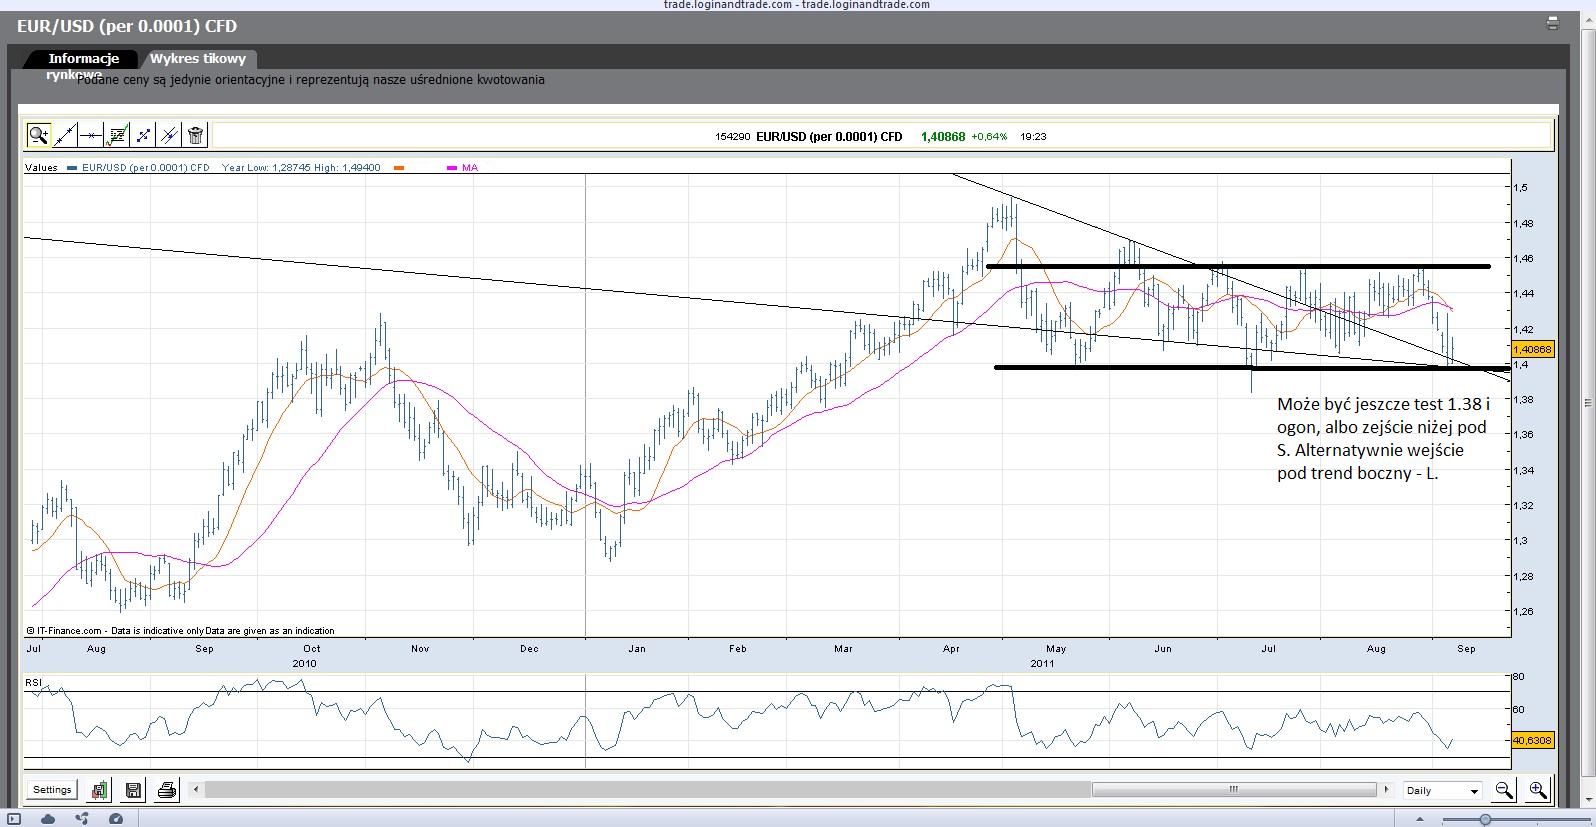Click the scrollbar left arrow
The width and height of the screenshot is (1596, 827).
point(196,790)
